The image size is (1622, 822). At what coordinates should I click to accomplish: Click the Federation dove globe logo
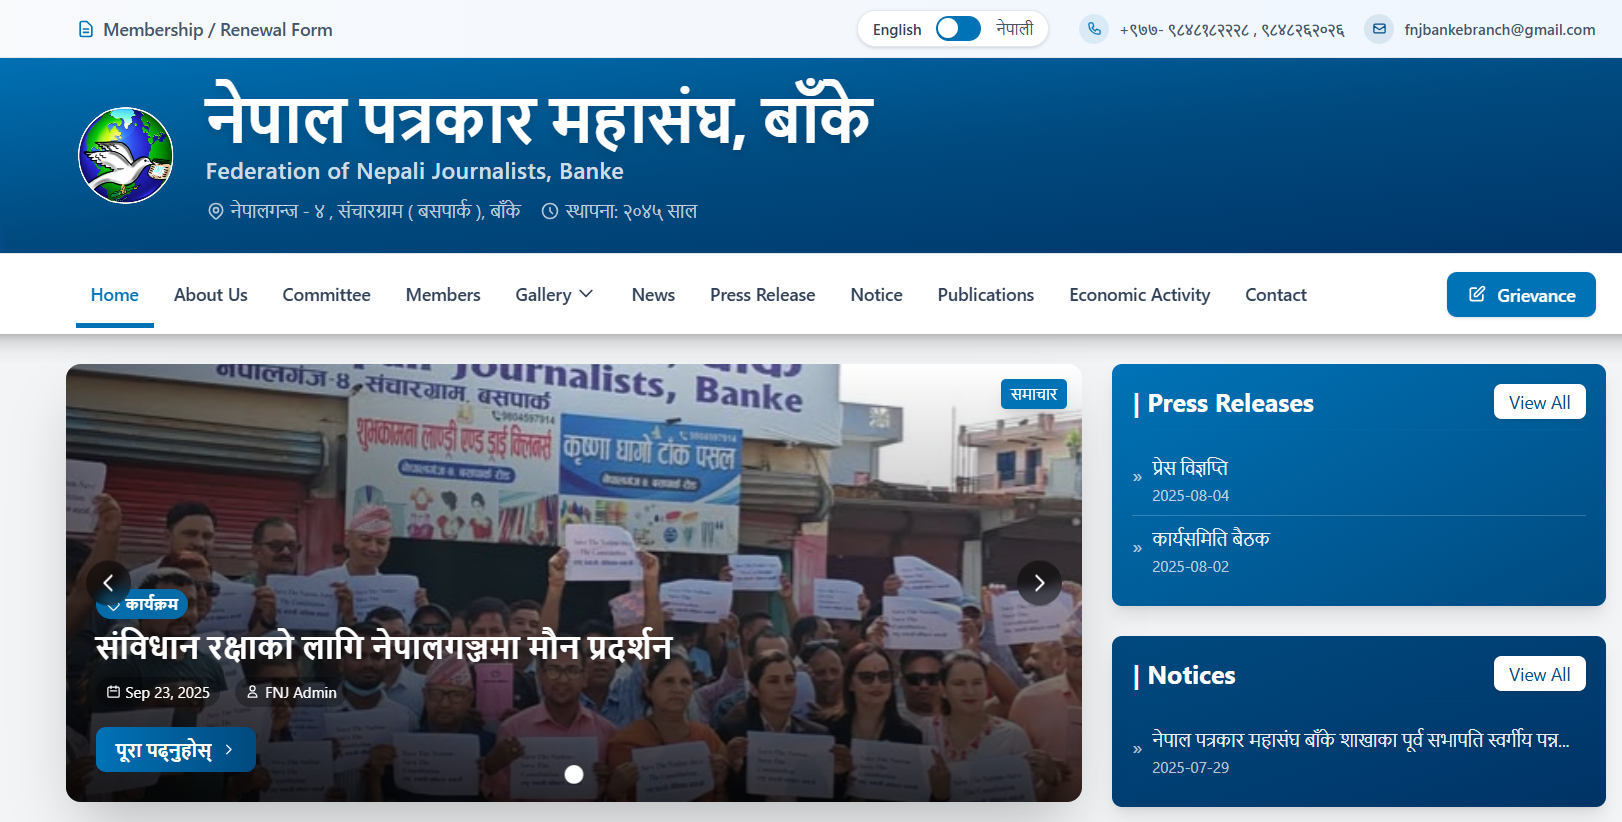(x=126, y=156)
